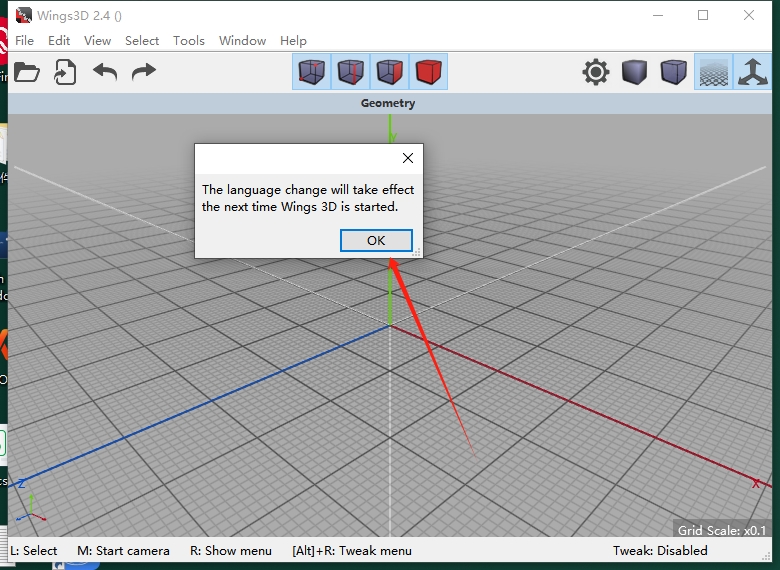The height and width of the screenshot is (570, 780).
Task: Click the 'R: Show menu' status hint
Action: (231, 551)
